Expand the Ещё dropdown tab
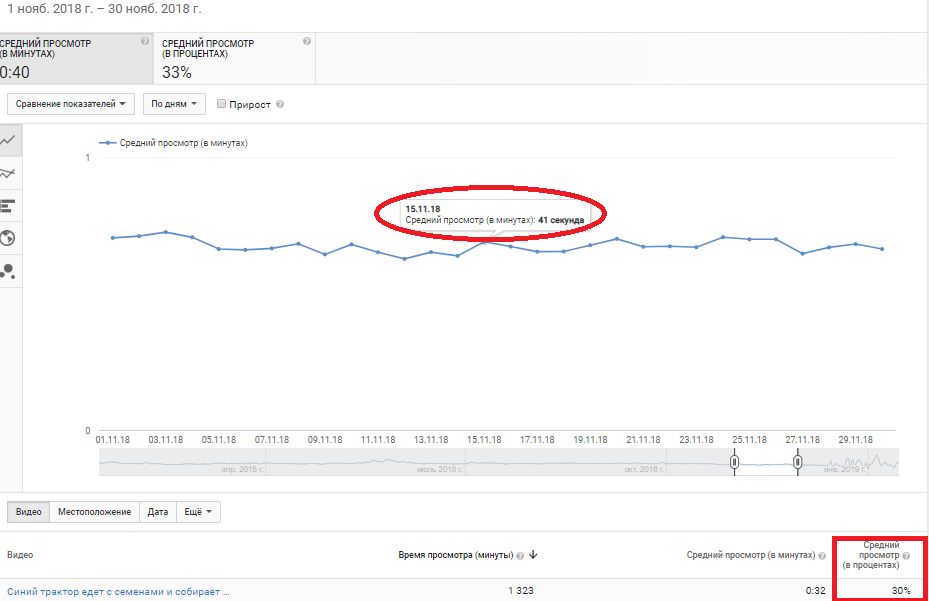This screenshot has height=601, width=929. click(197, 512)
